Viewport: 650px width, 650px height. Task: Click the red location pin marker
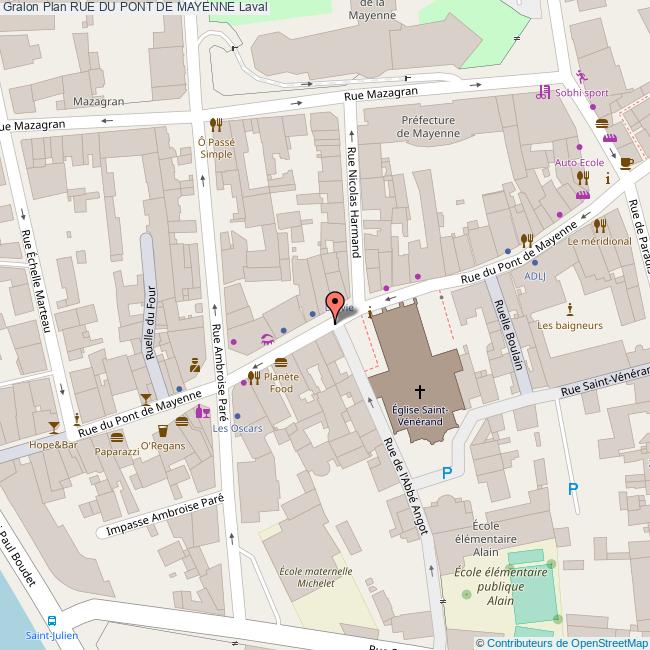tap(335, 304)
